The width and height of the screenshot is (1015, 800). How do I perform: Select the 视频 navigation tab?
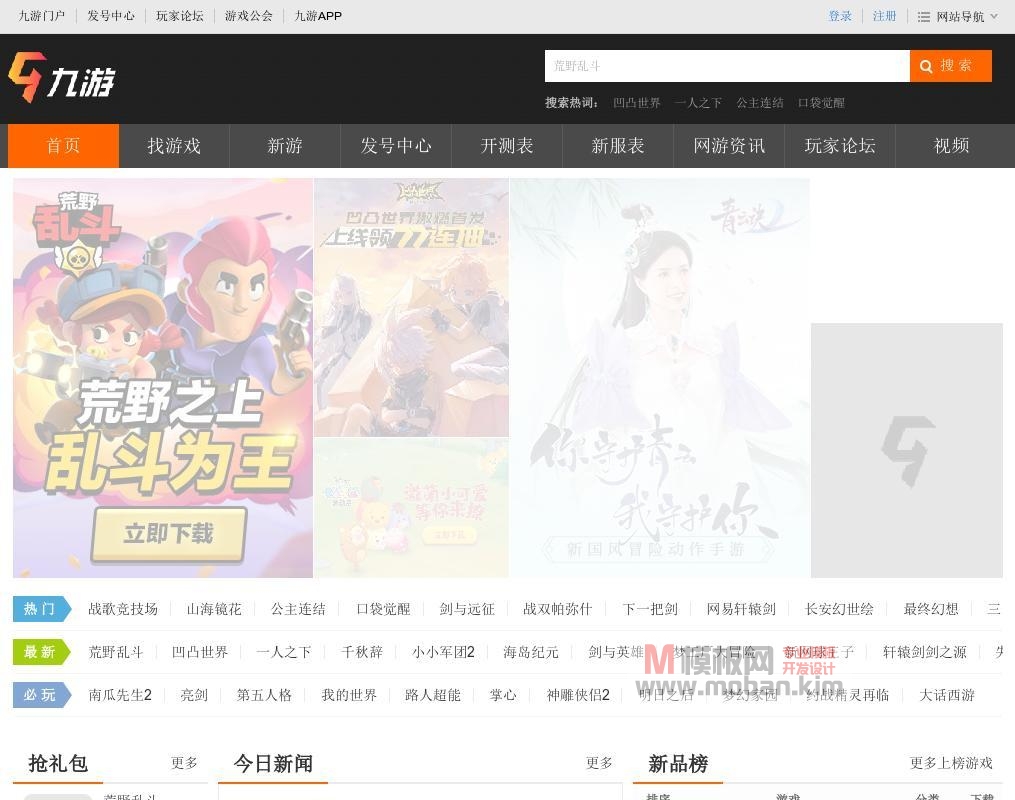pos(952,146)
